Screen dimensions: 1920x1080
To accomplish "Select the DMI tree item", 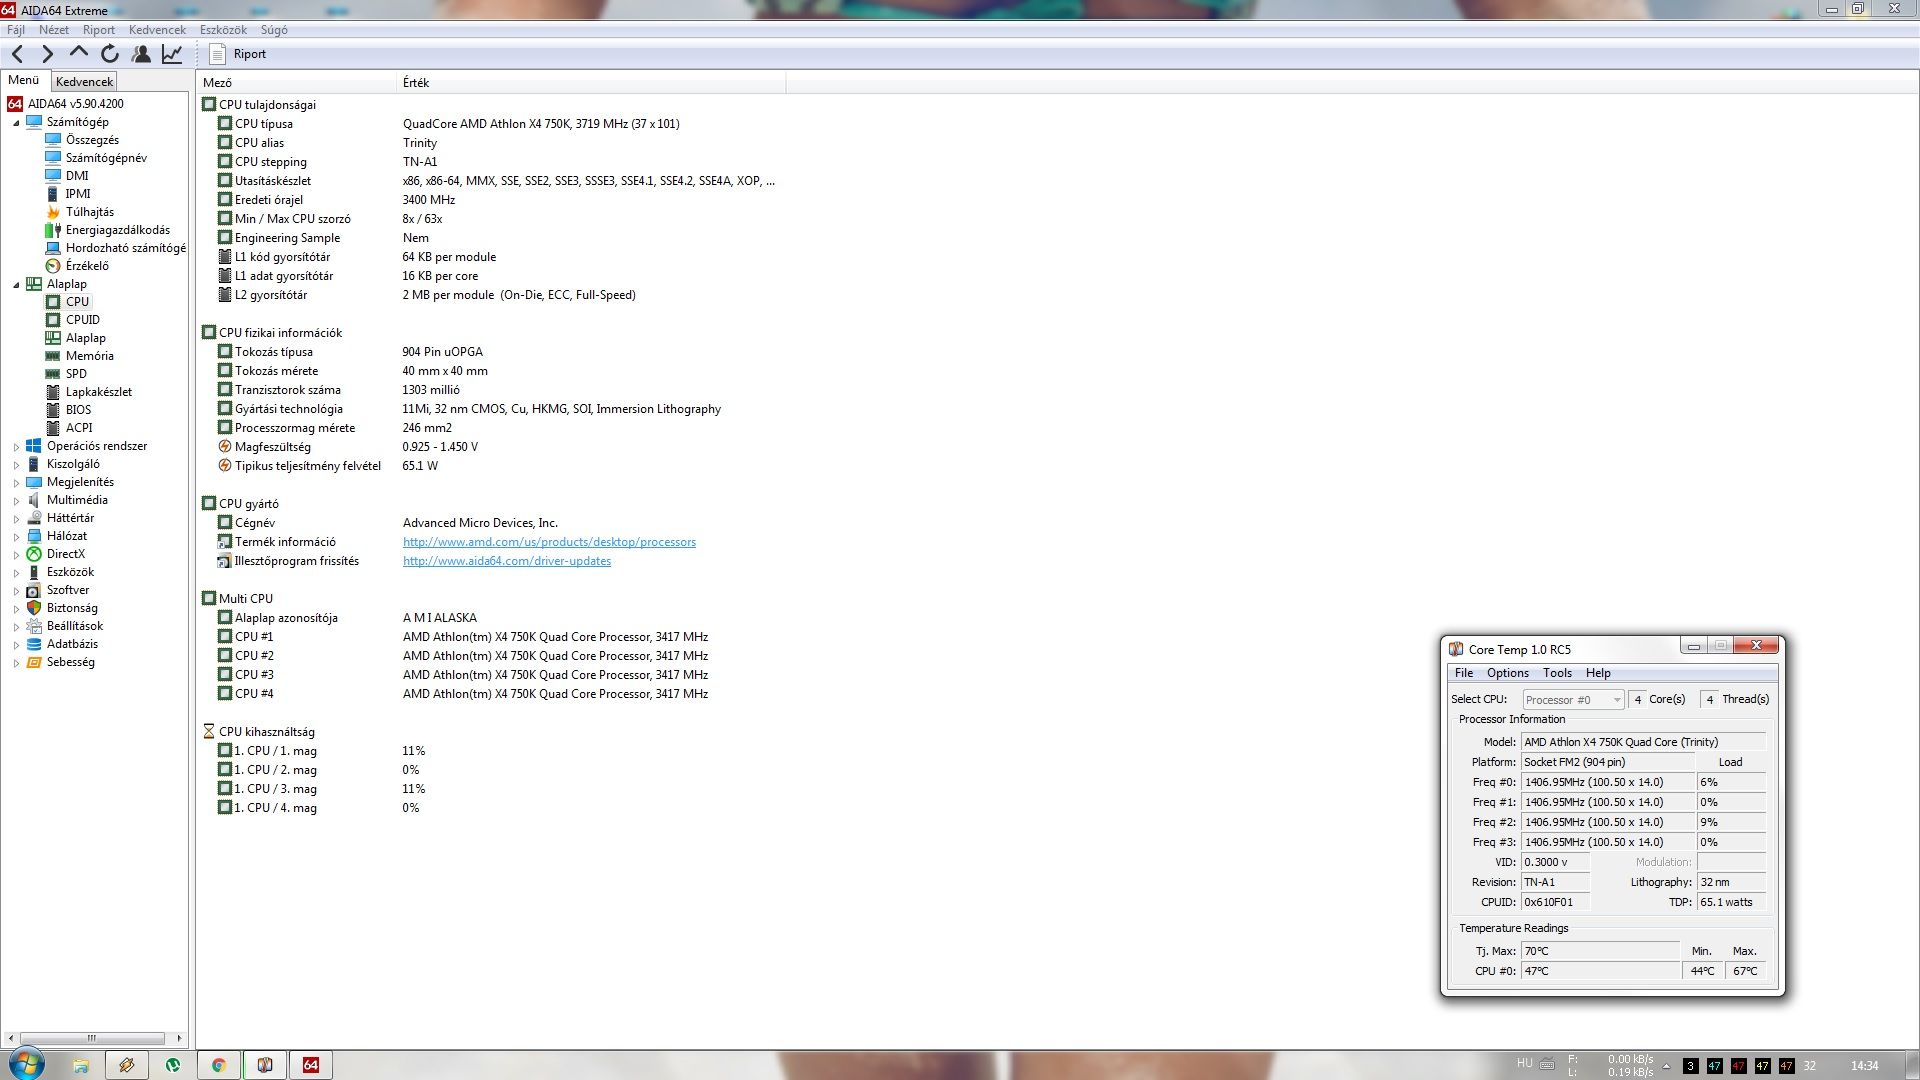I will click(x=77, y=176).
